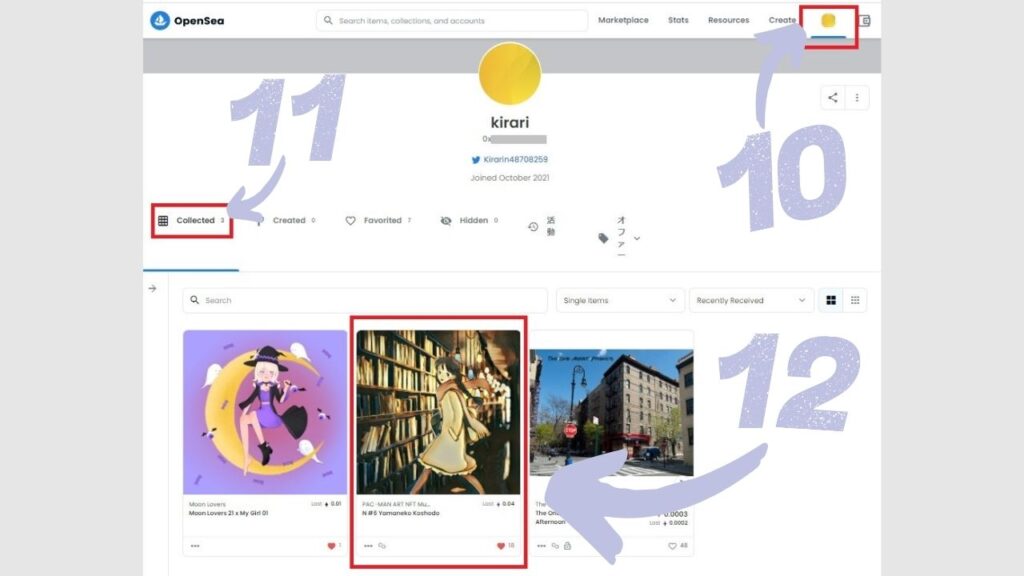Open Moon Lovers 21 x My Girl 01 title
1024x576 pixels.
click(x=228, y=513)
